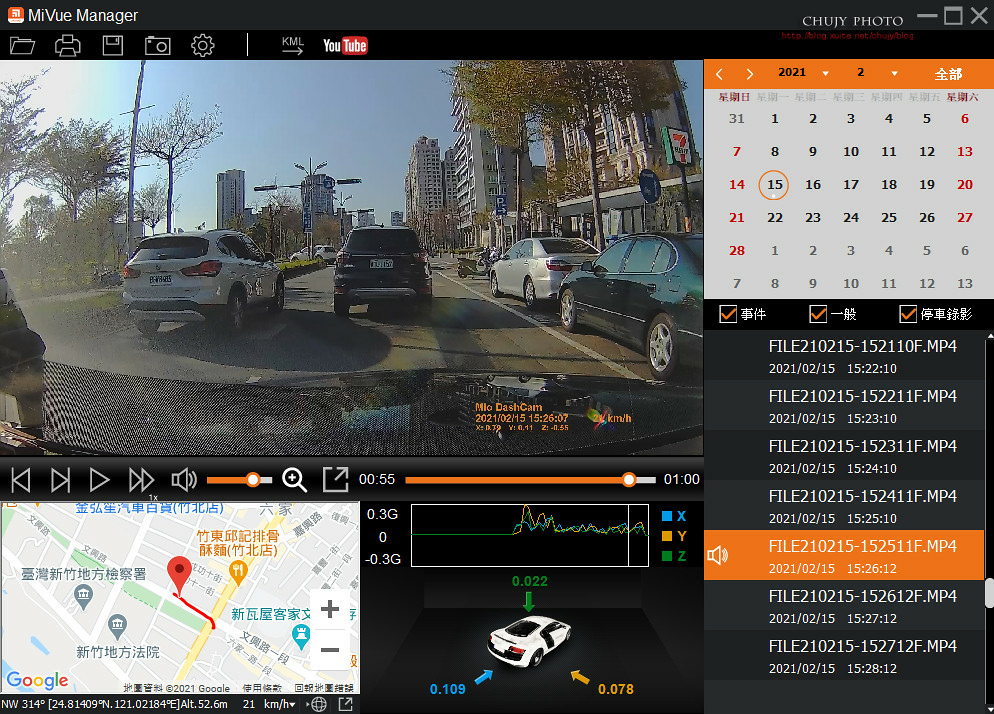The image size is (994, 714).
Task: Pick February 20 on the calendar
Action: [x=965, y=185]
